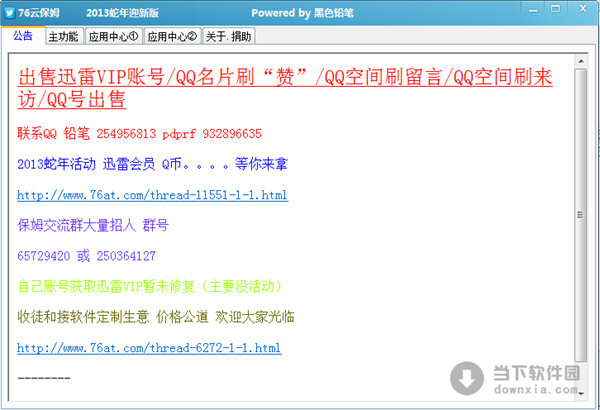Switch to the 主功能 tab
The image size is (600, 410).
coord(63,37)
